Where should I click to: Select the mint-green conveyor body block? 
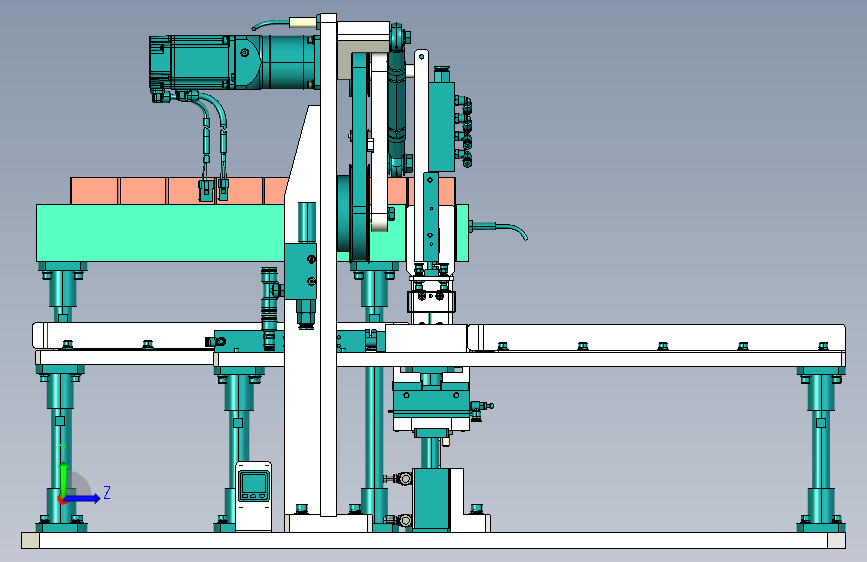160,233
